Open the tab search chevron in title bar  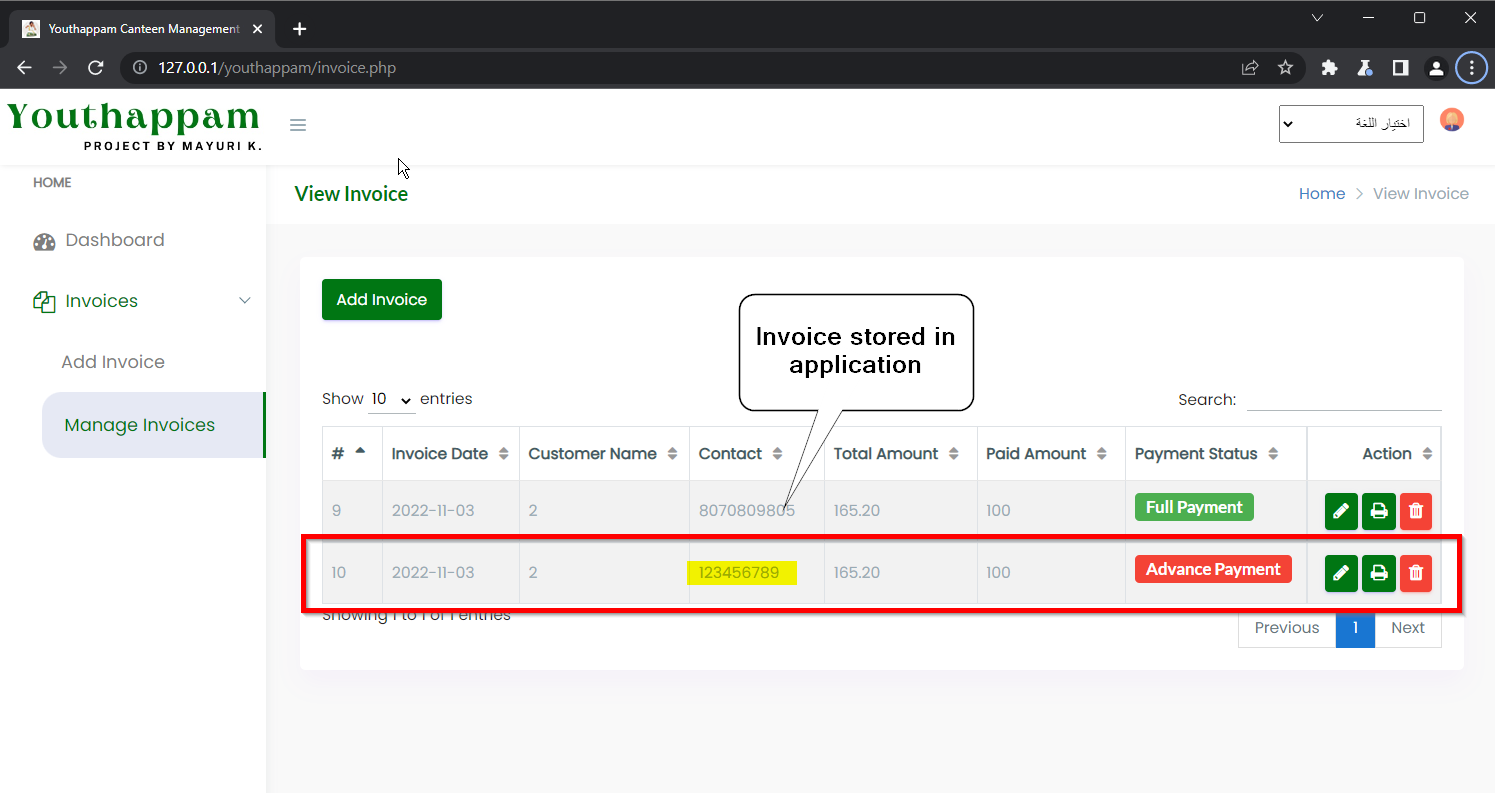[1318, 18]
